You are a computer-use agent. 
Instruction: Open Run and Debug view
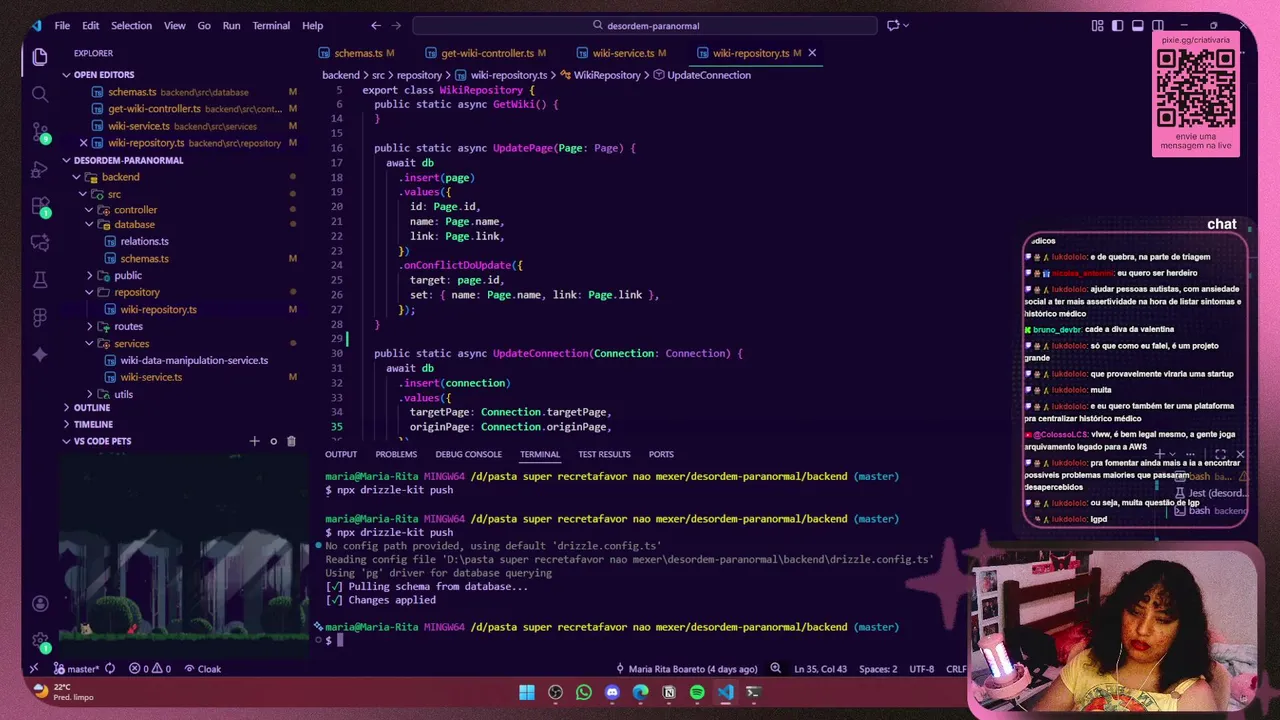(40, 169)
